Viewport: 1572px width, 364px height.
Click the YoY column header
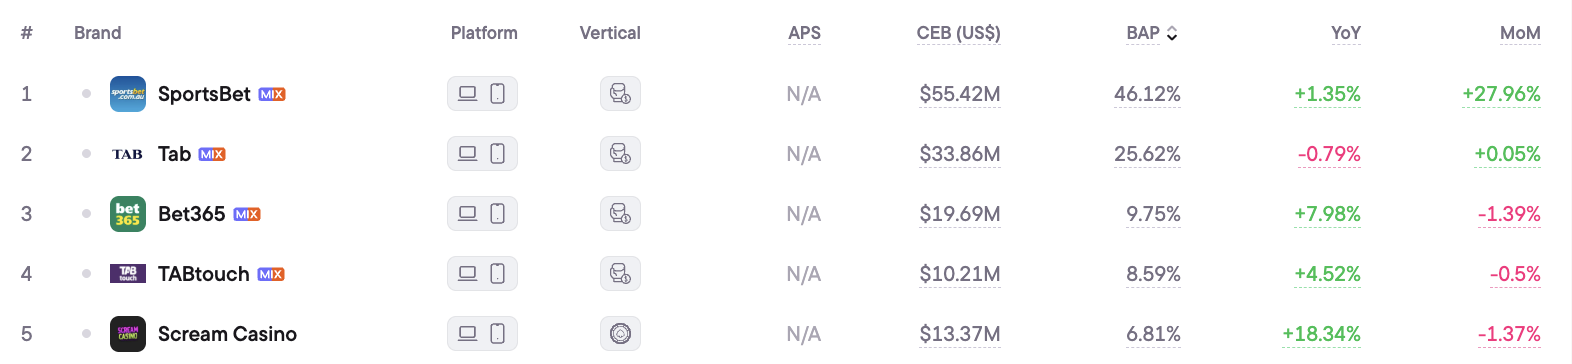[x=1346, y=33]
